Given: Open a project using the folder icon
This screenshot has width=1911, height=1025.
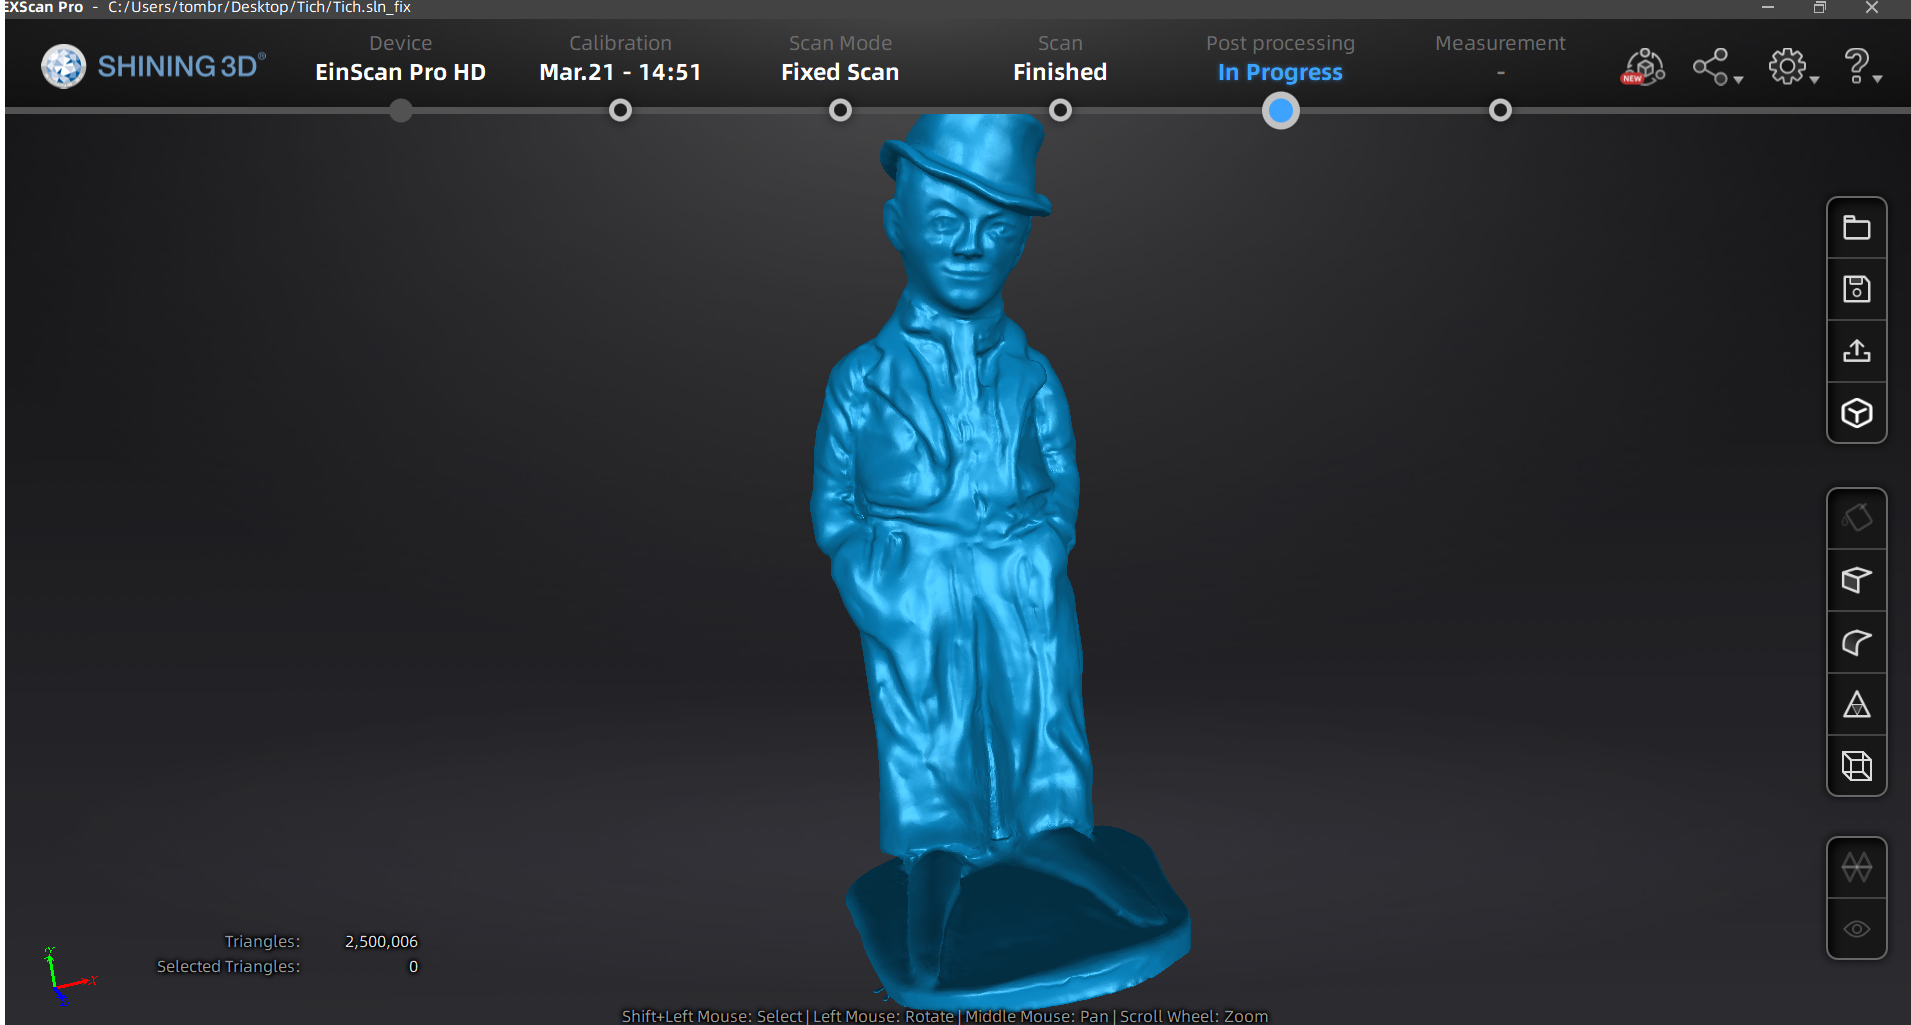Looking at the screenshot, I should (1856, 228).
